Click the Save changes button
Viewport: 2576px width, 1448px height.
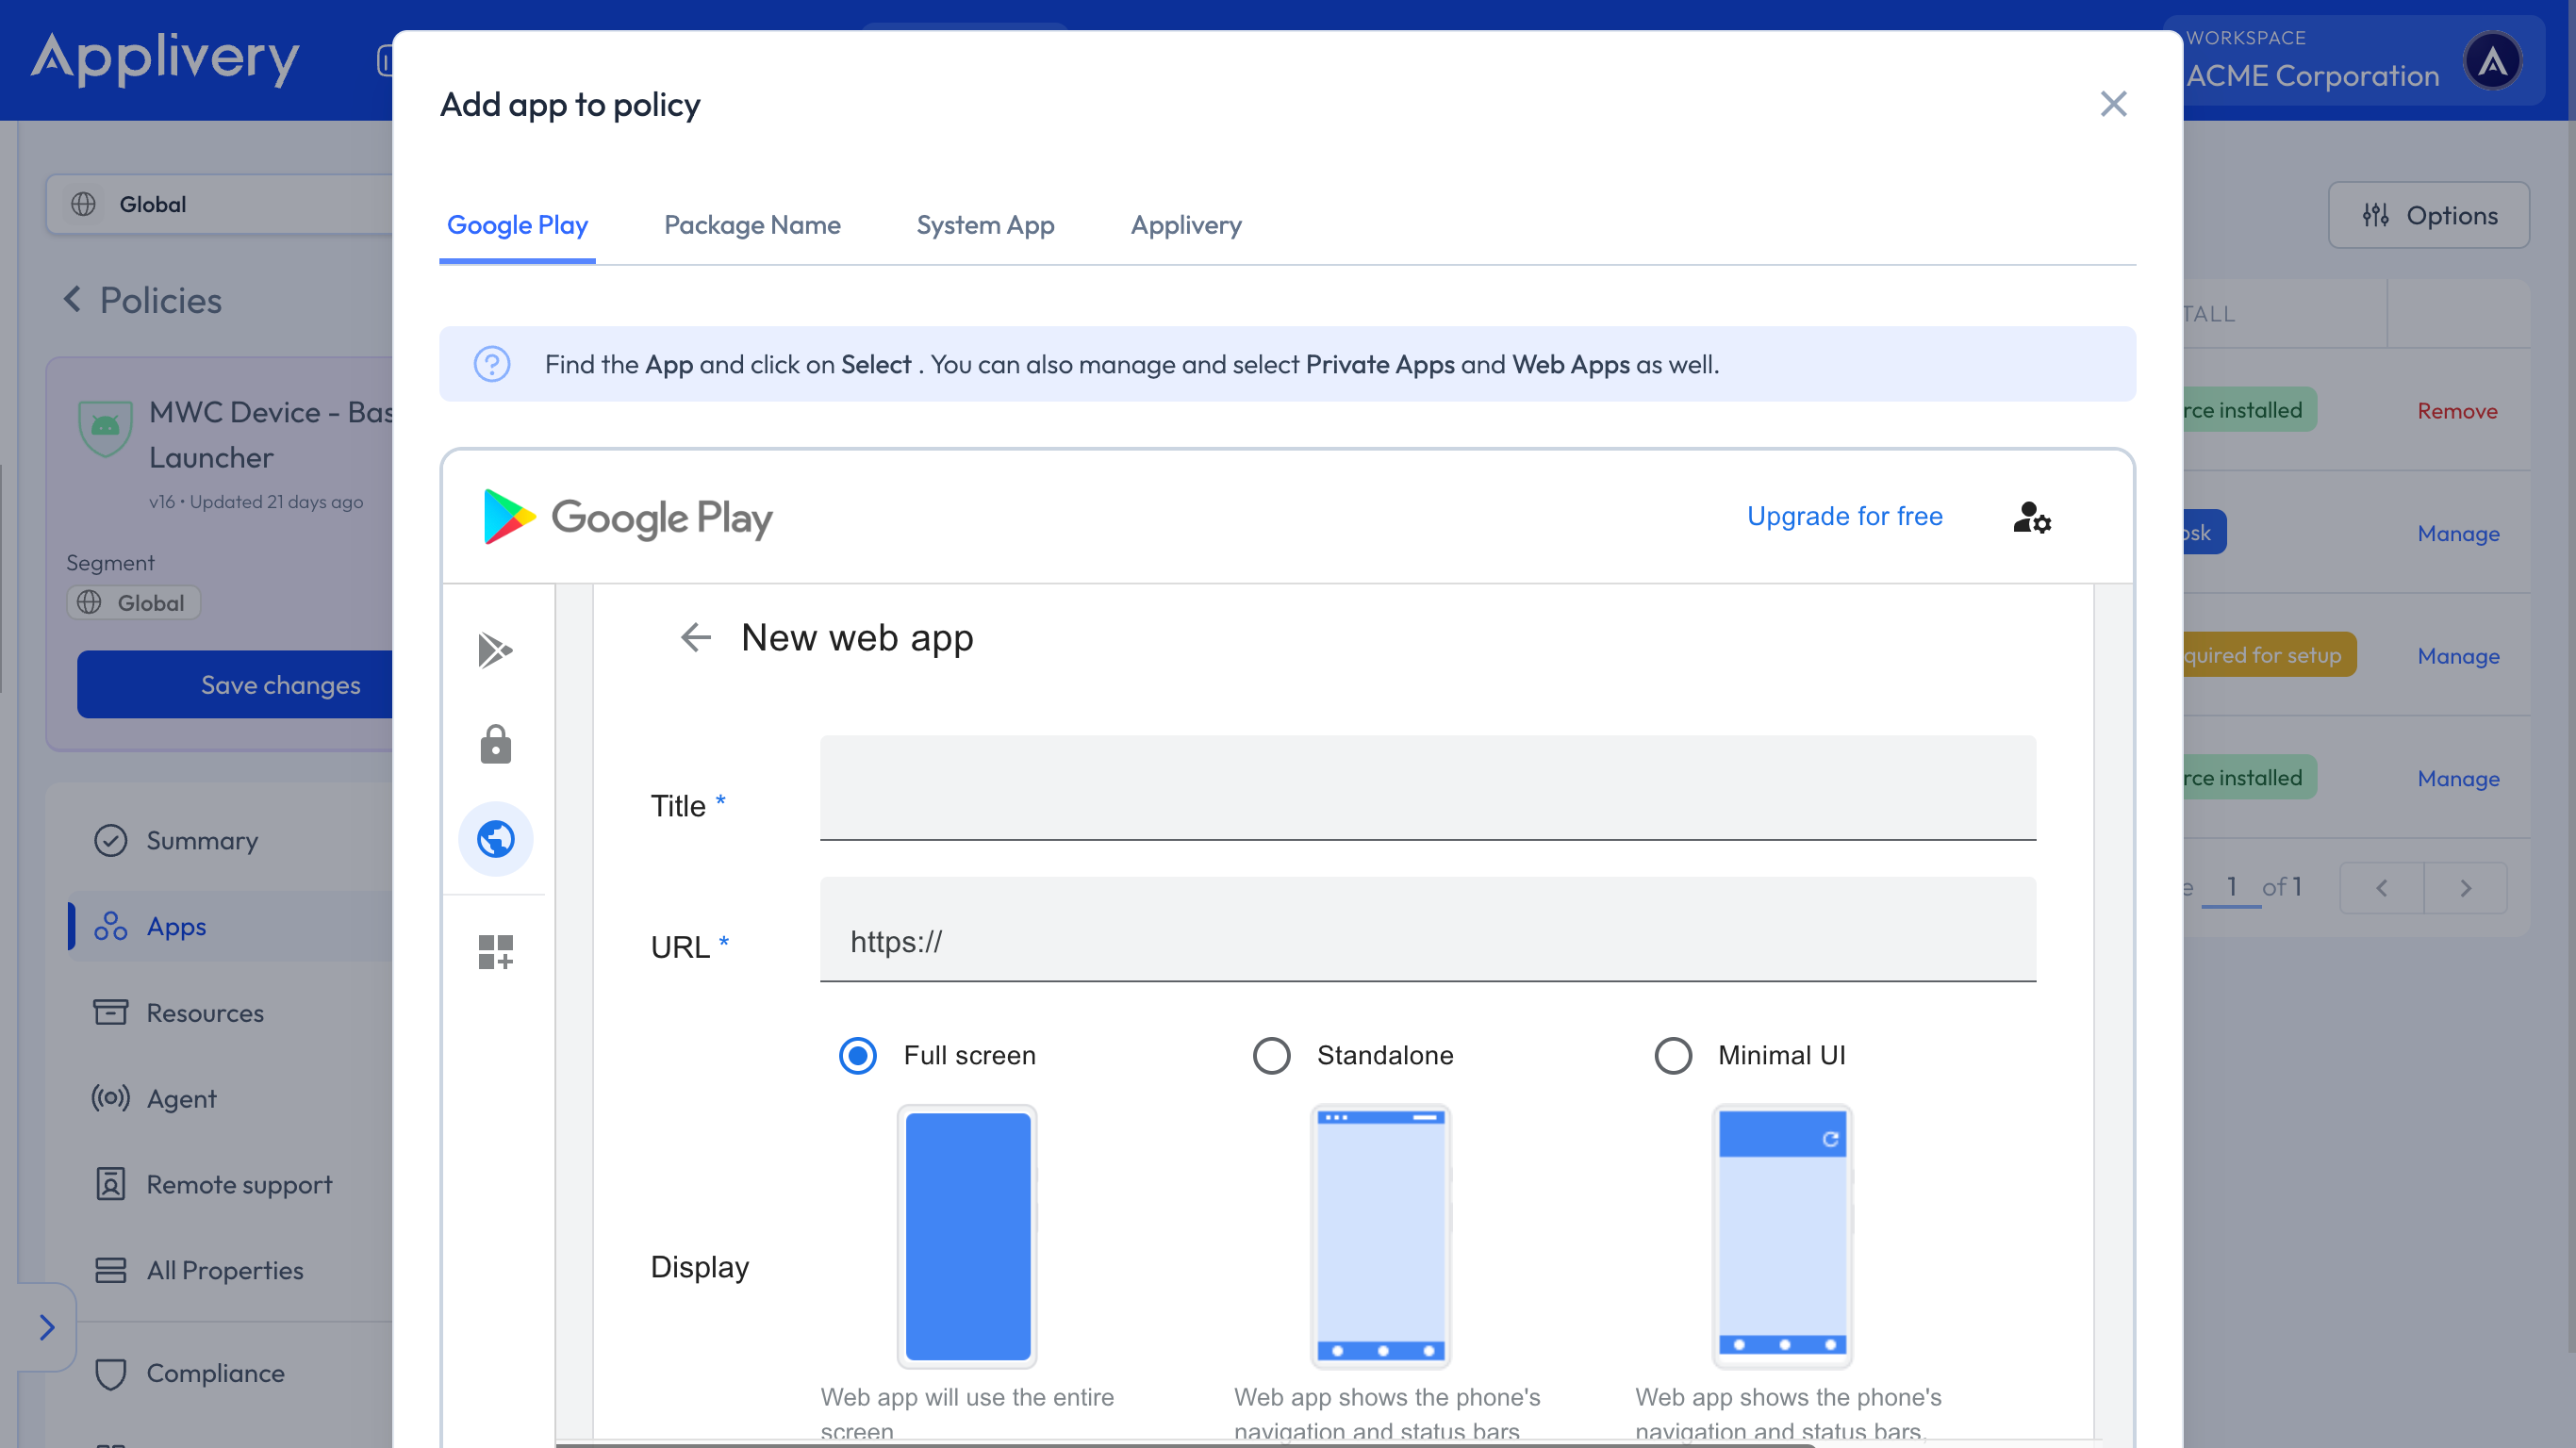point(280,685)
